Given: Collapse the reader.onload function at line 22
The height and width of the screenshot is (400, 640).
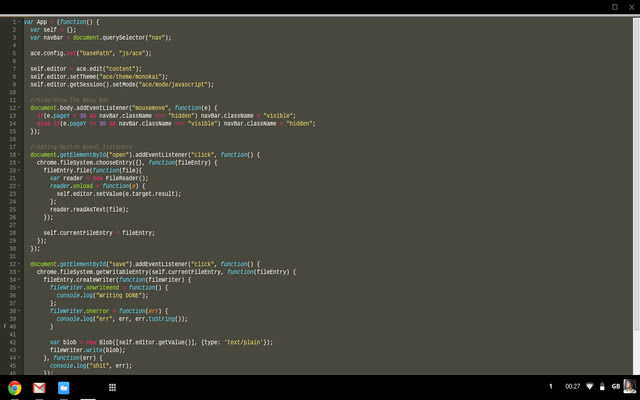Looking at the screenshot, I should 19,186.
